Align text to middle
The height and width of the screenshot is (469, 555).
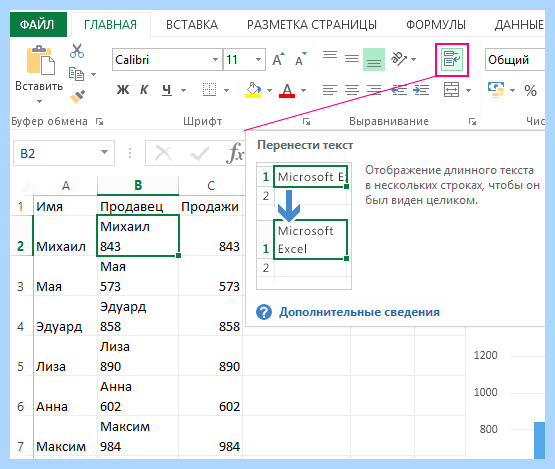[x=352, y=59]
